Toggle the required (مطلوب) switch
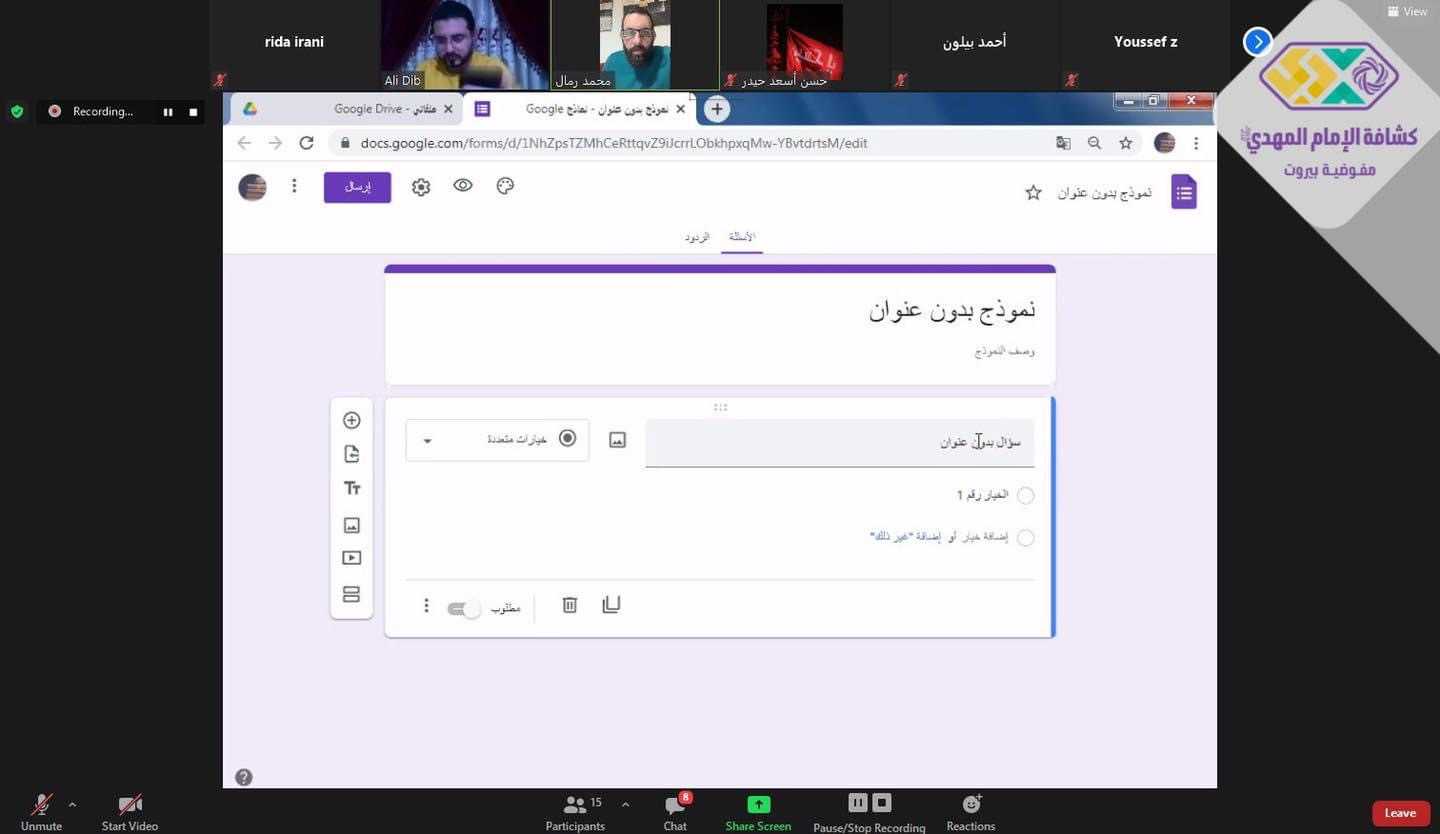This screenshot has width=1440, height=834. (x=463, y=608)
